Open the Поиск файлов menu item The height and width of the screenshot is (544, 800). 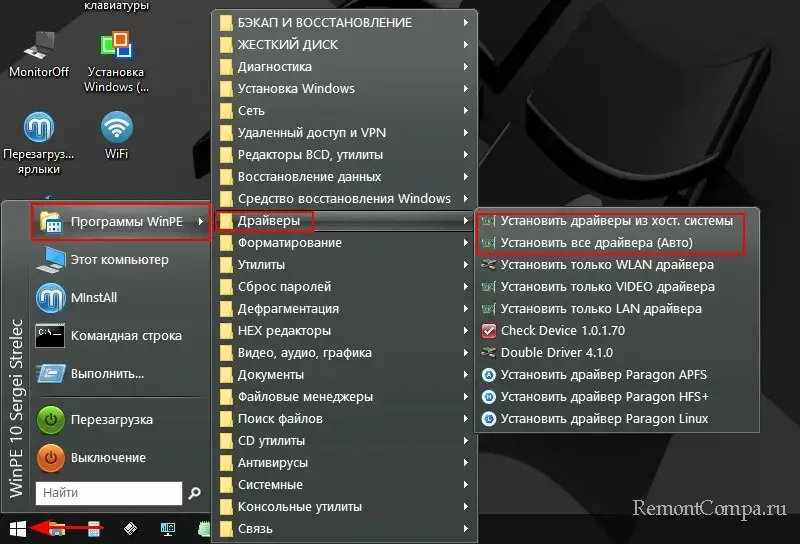pos(345,418)
